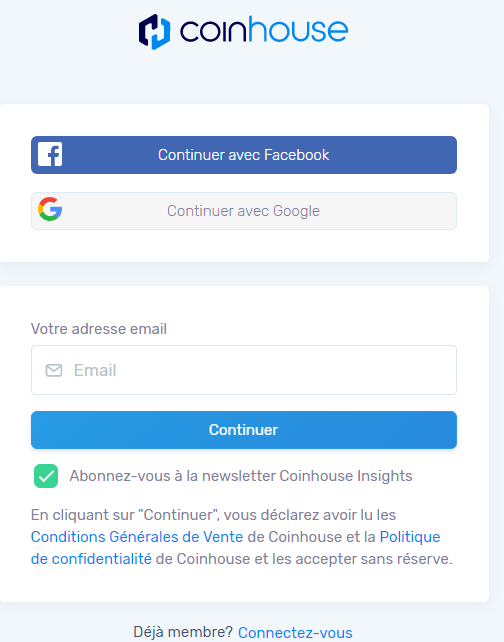Screen dimensions: 504x642
Task: Continue with Google sign-up
Action: tap(244, 211)
